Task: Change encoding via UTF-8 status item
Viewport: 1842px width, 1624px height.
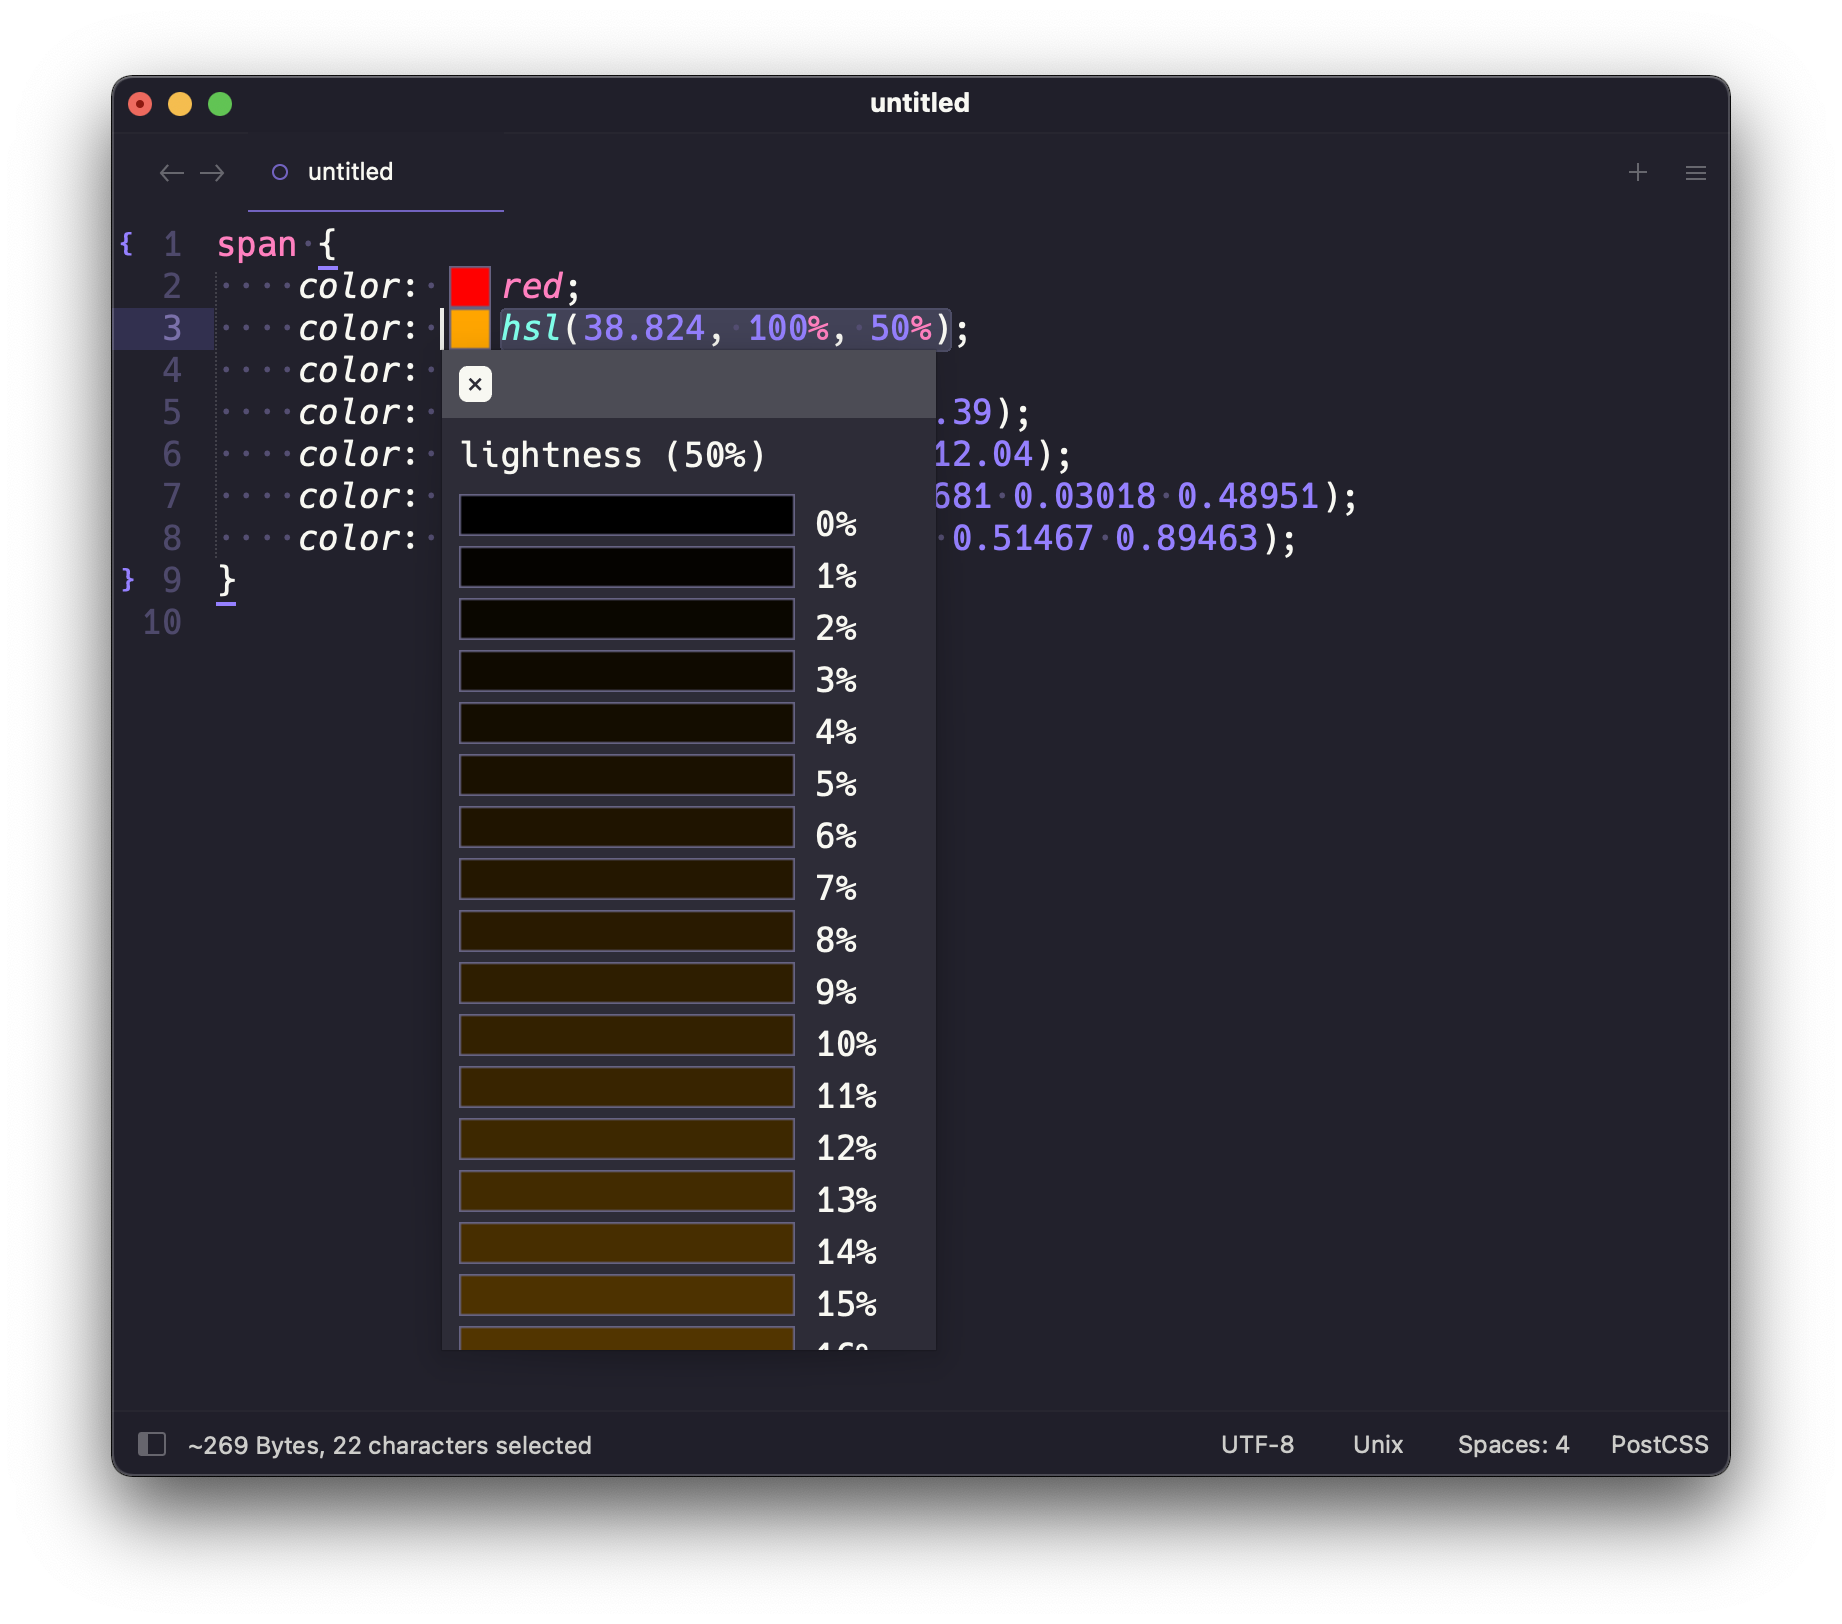Action: pyautogui.click(x=1257, y=1444)
